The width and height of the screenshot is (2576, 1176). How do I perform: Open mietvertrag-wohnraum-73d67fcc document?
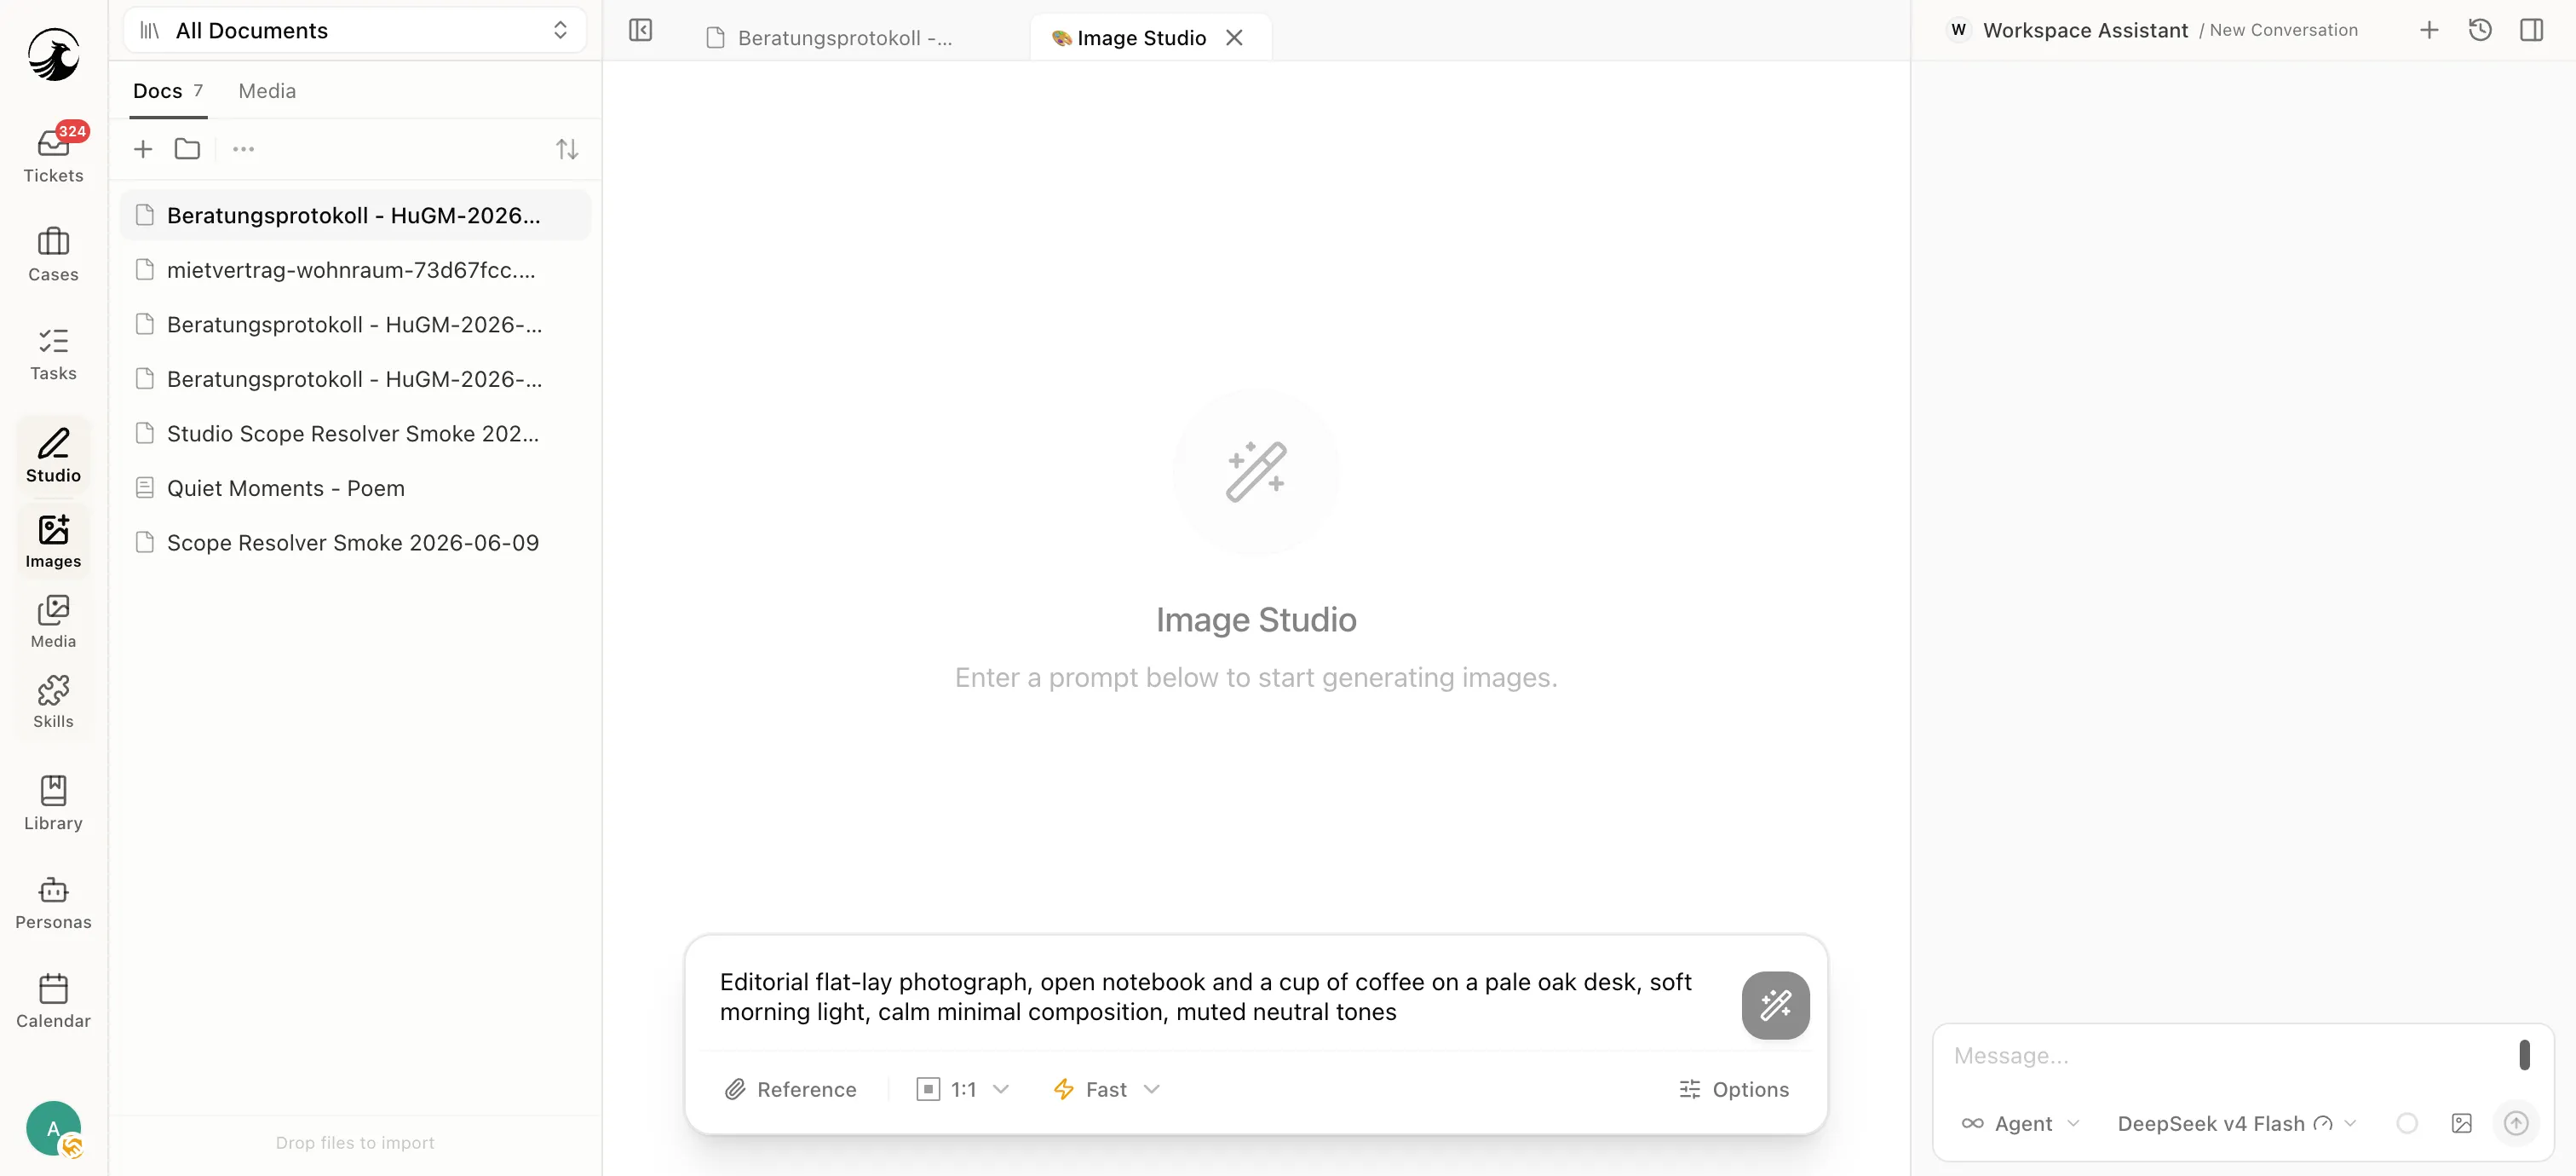[x=355, y=270]
